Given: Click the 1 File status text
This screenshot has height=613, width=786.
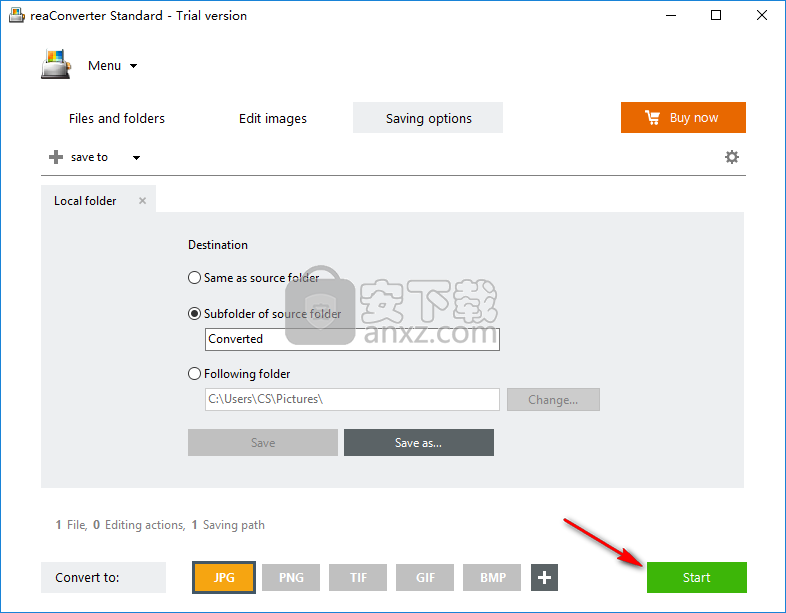Looking at the screenshot, I should 71,525.
